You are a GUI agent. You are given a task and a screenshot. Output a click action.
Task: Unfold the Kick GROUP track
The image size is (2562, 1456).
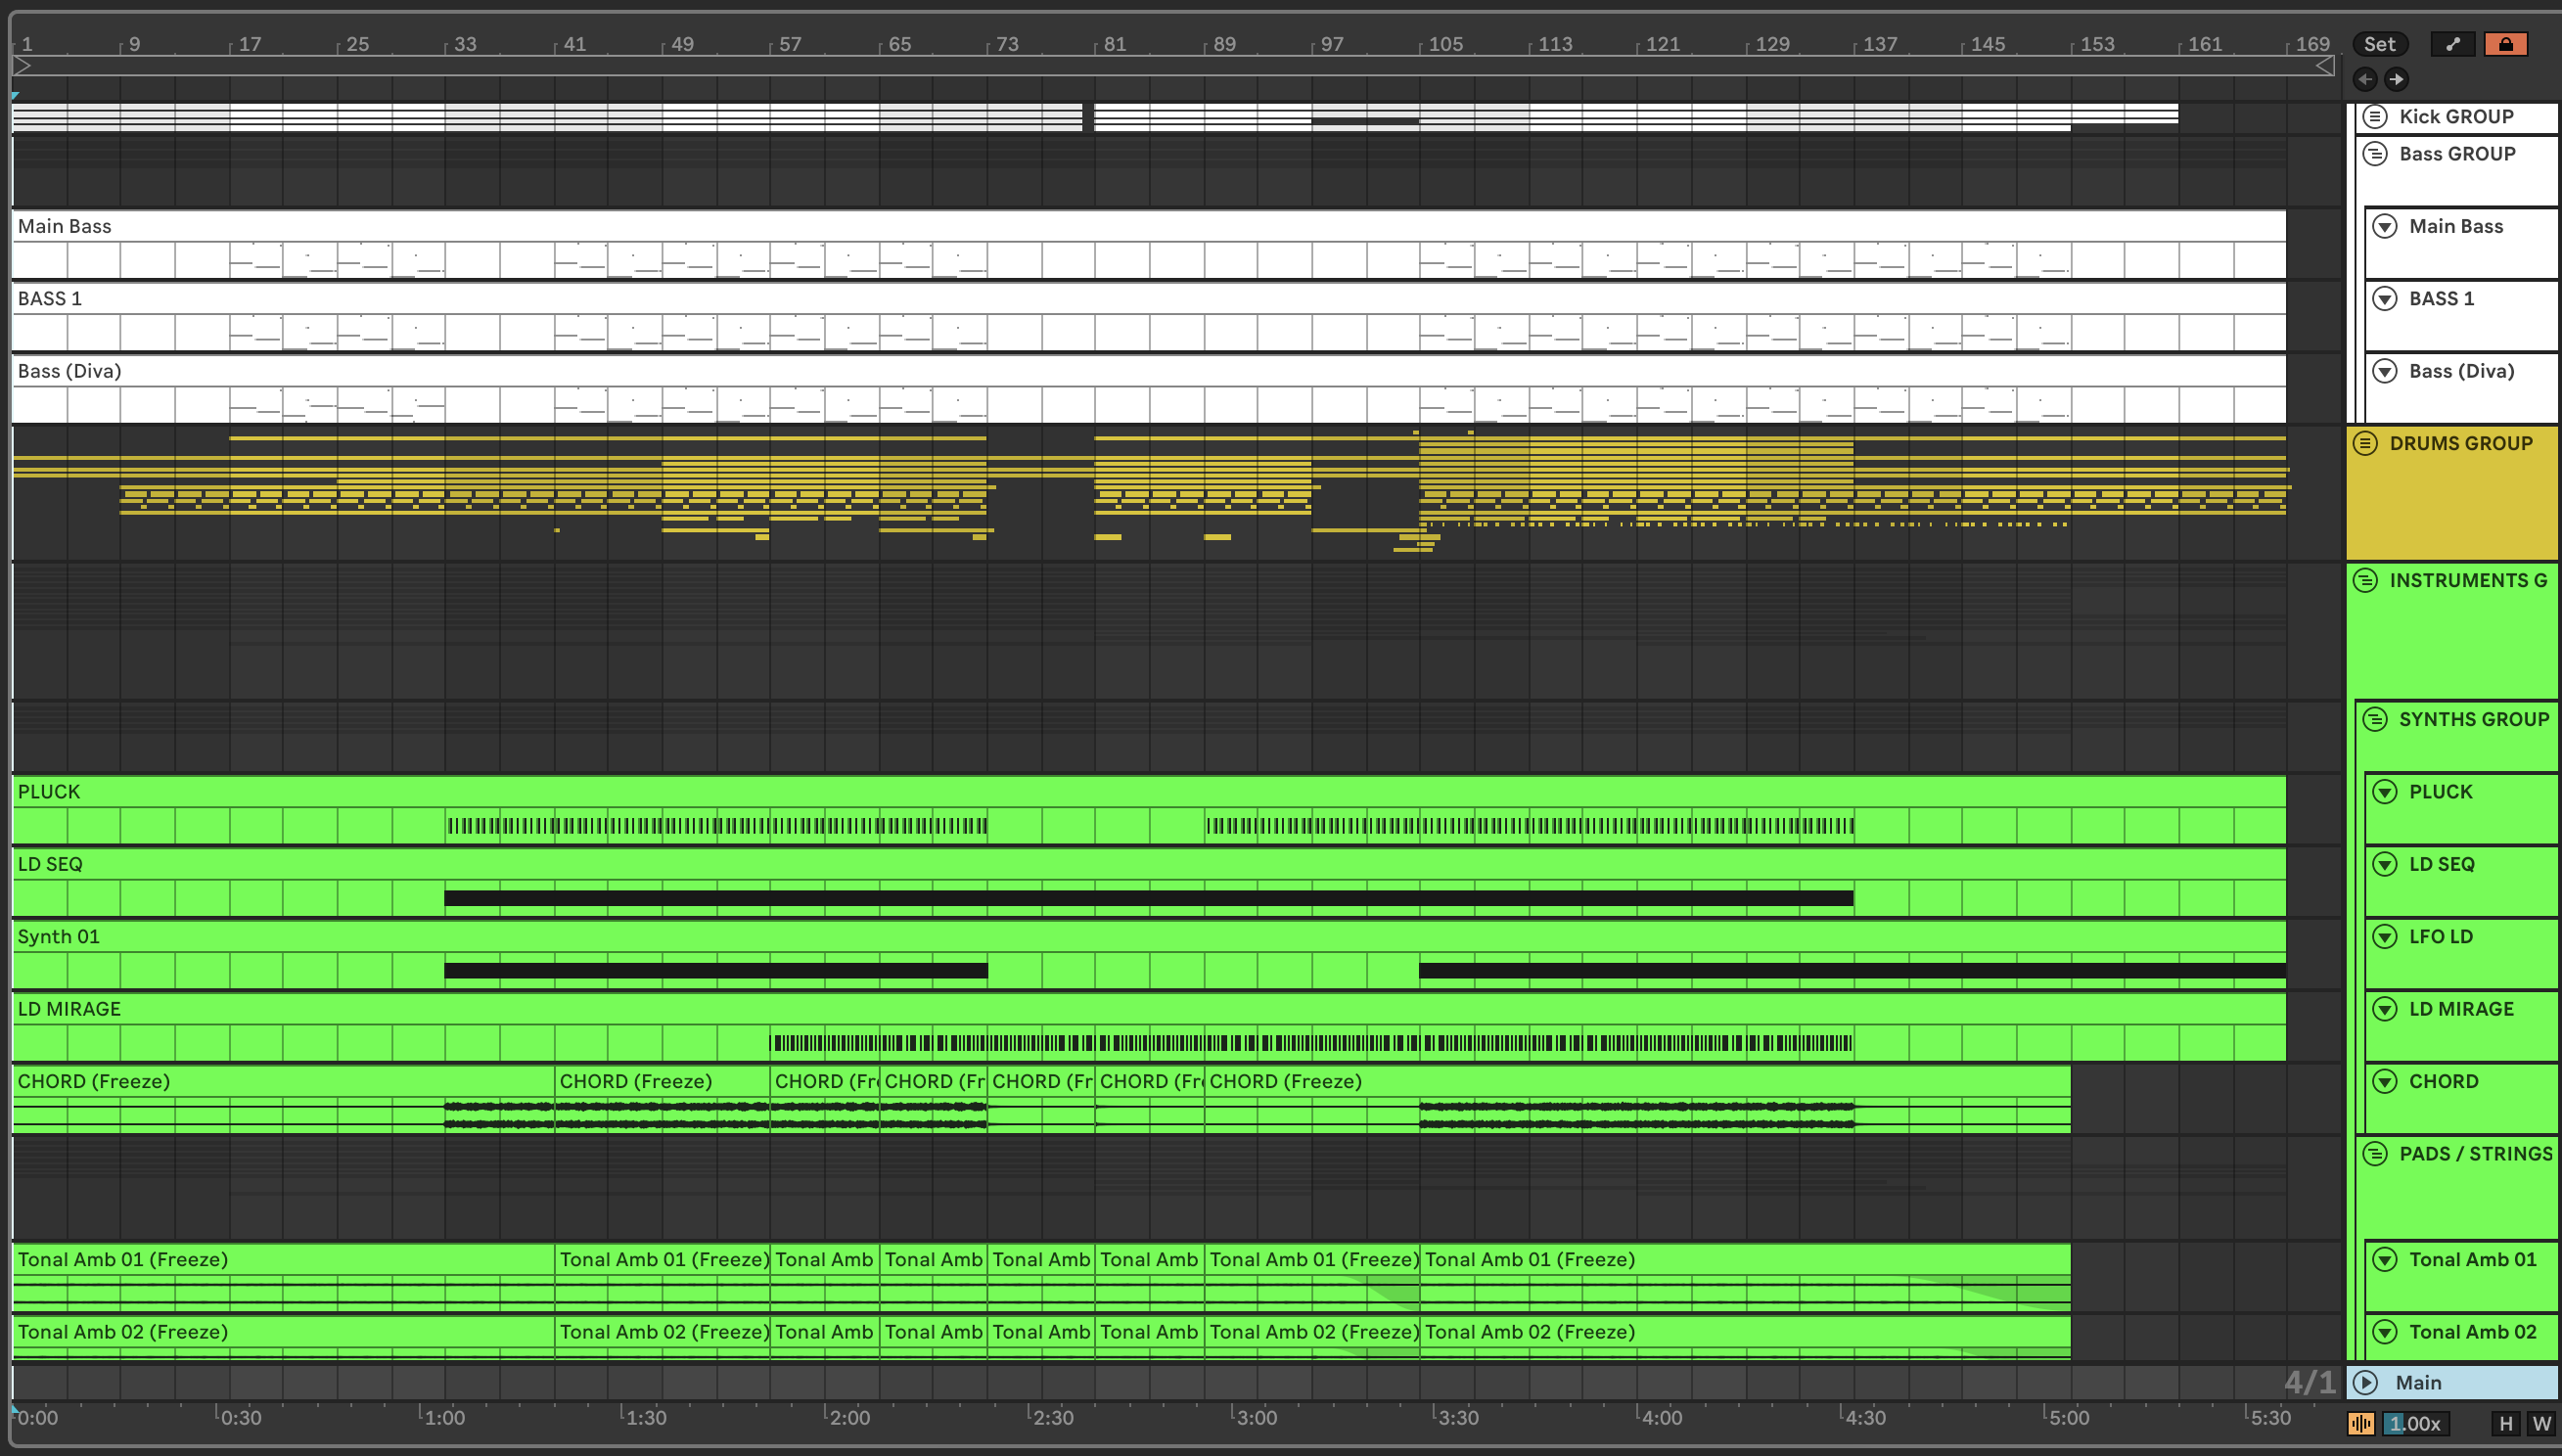coord(2375,116)
